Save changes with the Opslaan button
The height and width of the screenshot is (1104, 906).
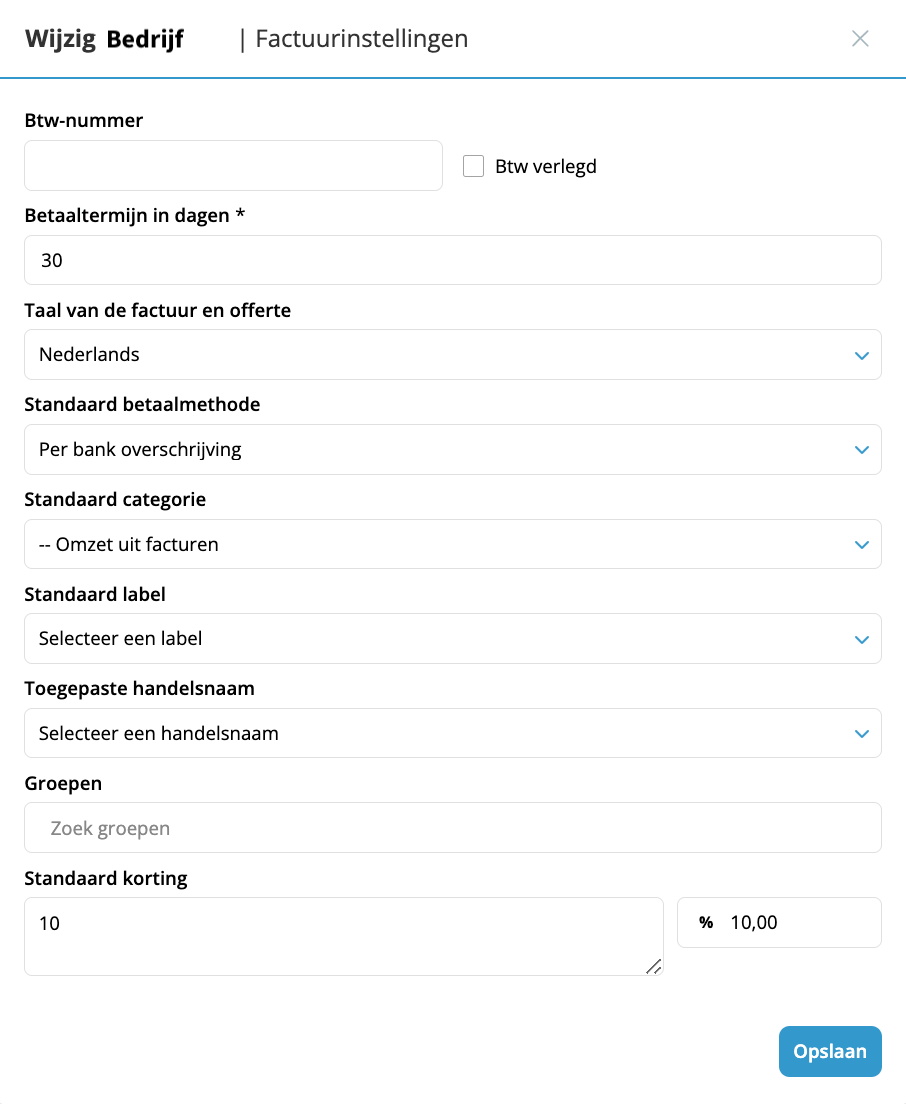(x=830, y=1051)
